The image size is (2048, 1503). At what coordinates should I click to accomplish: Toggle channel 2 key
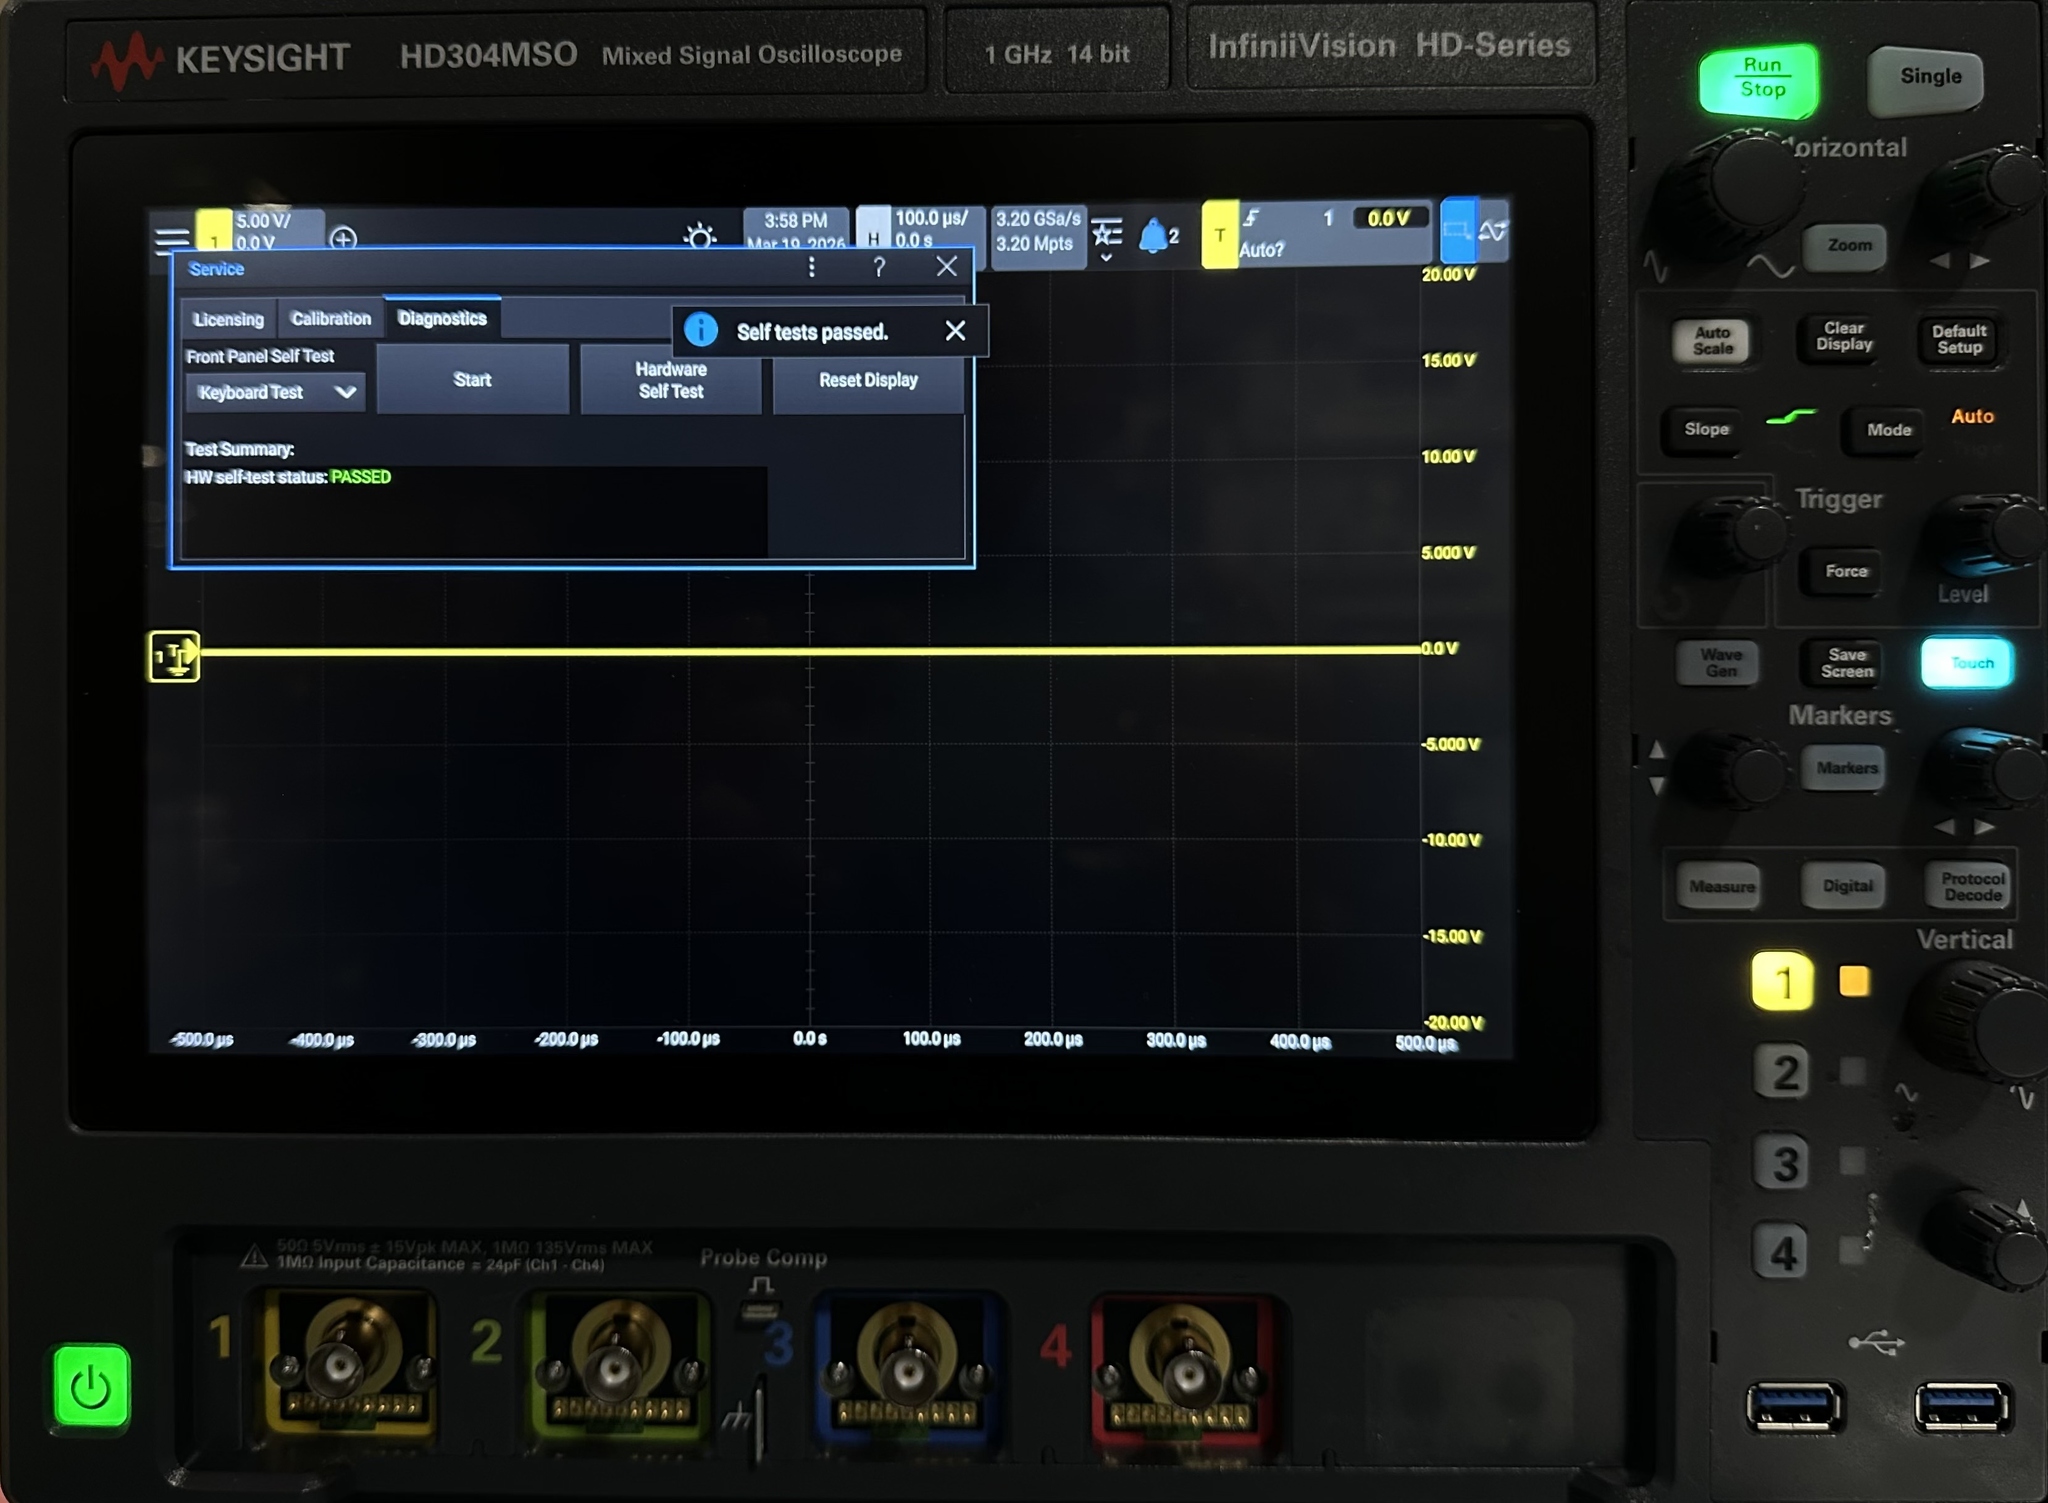[x=1784, y=1073]
